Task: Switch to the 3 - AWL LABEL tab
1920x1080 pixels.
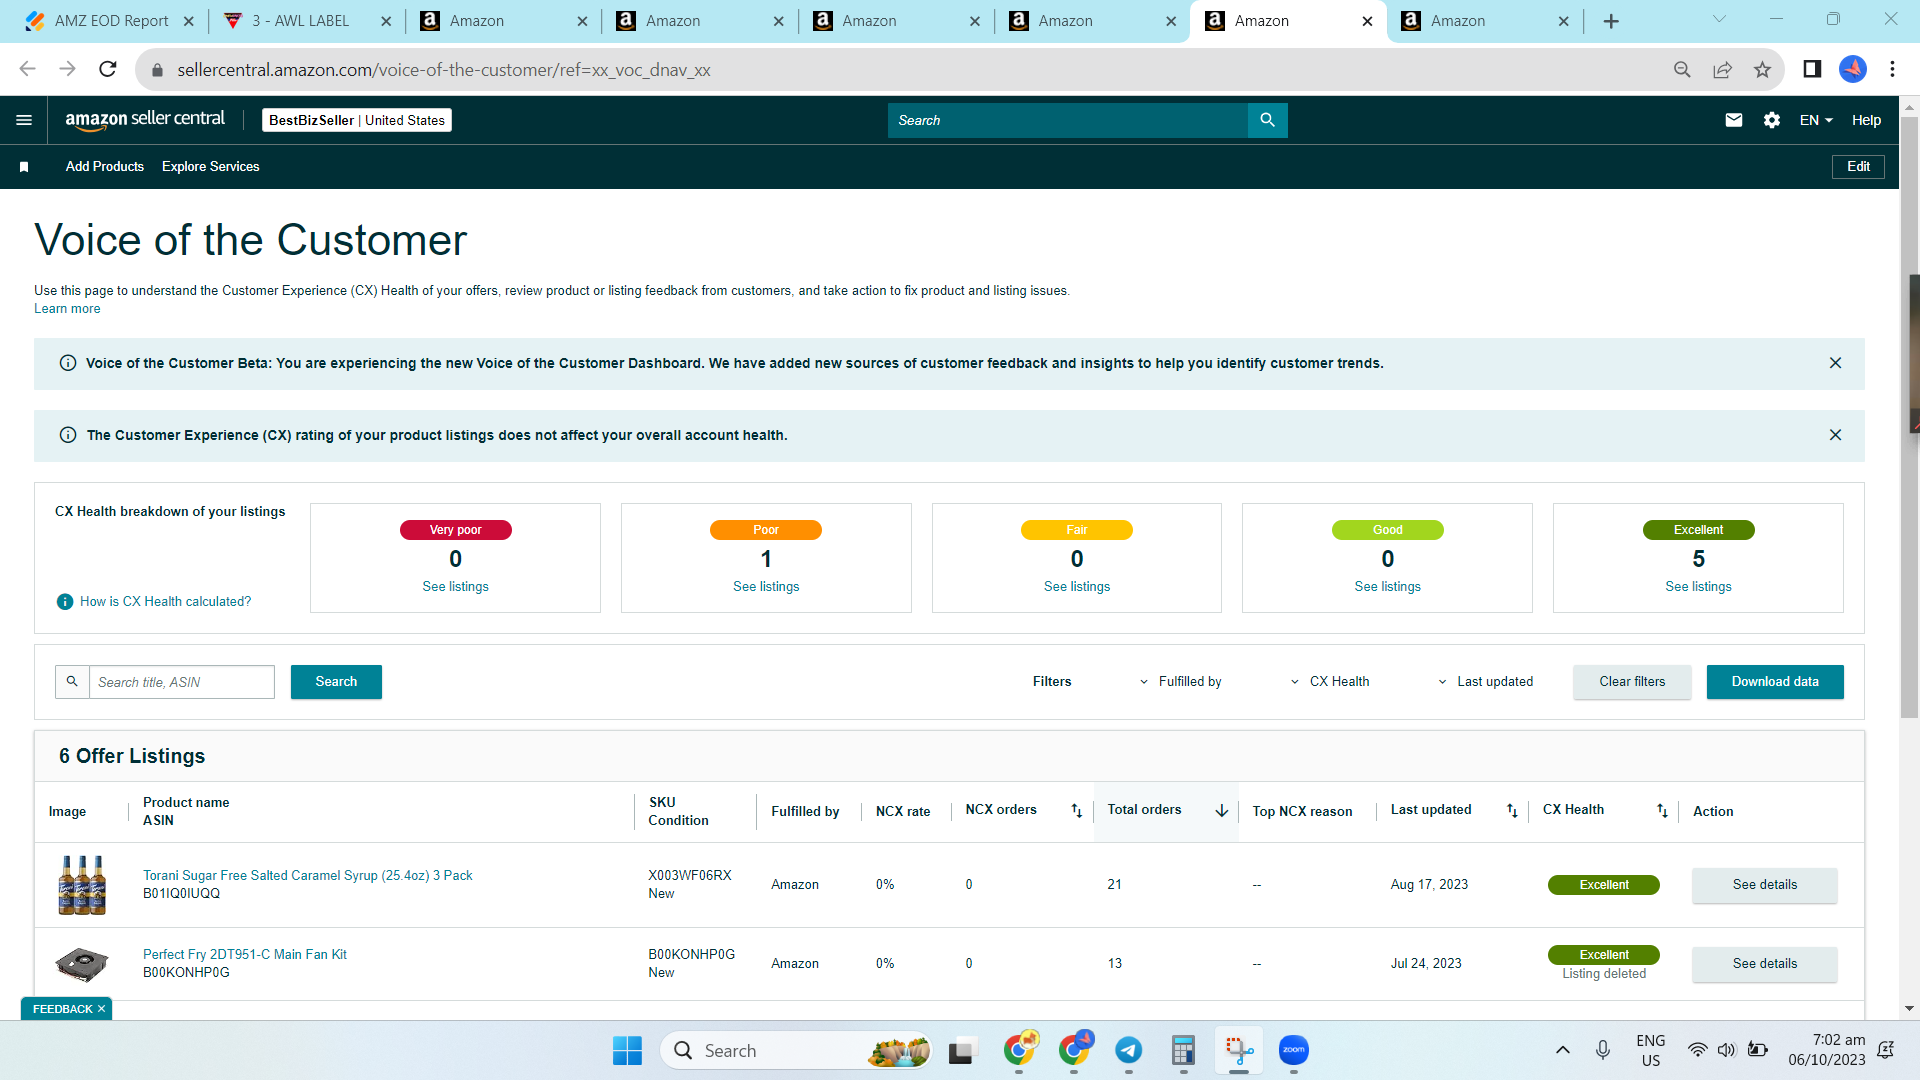Action: coord(300,21)
